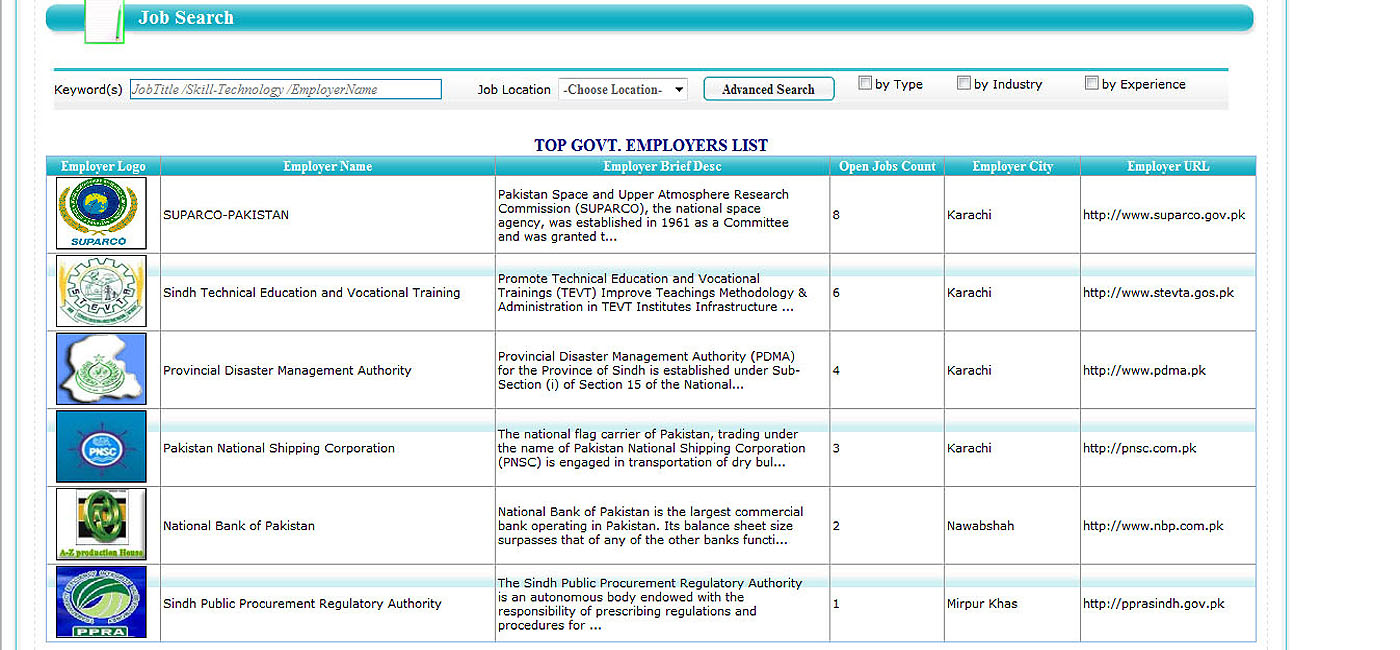The image size is (1400, 650).
Task: Open the http://www.suparco.gov.pk link
Action: (1164, 215)
